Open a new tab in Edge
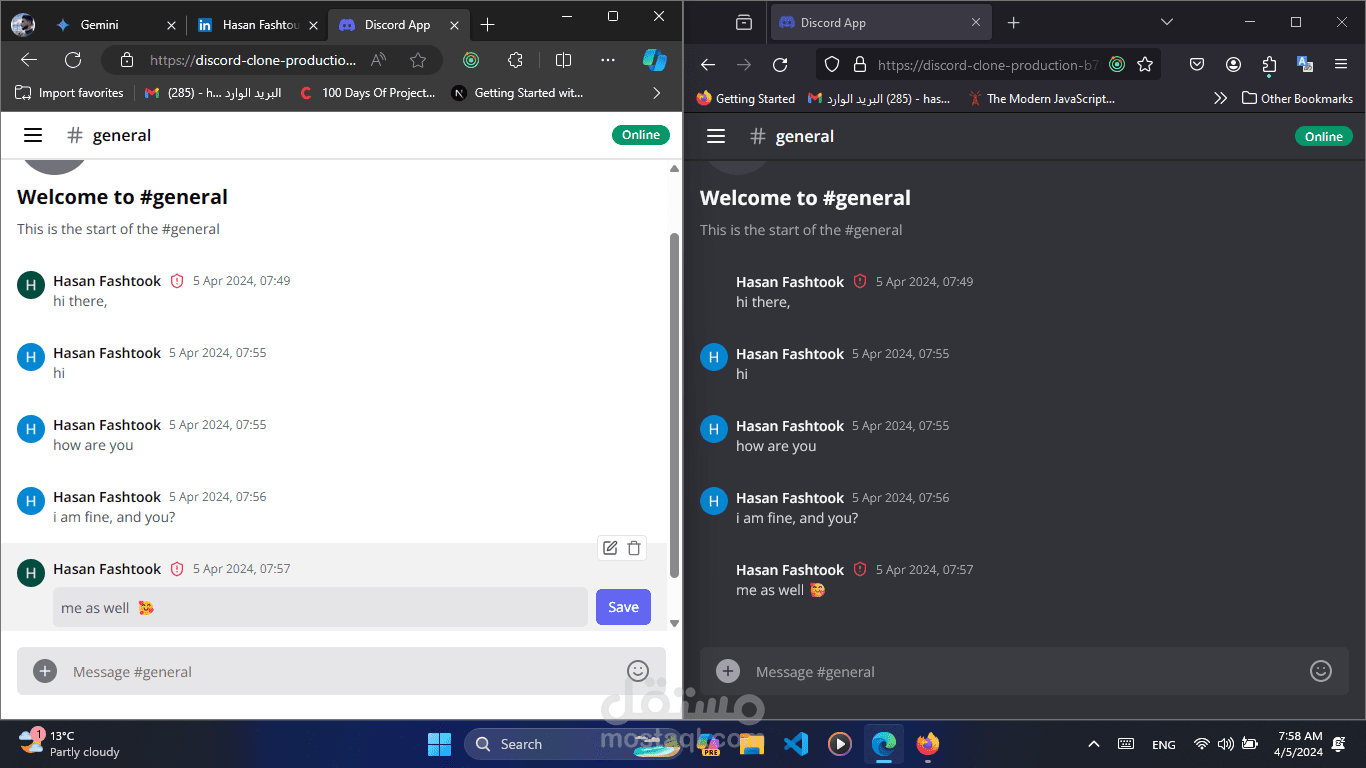 click(487, 25)
